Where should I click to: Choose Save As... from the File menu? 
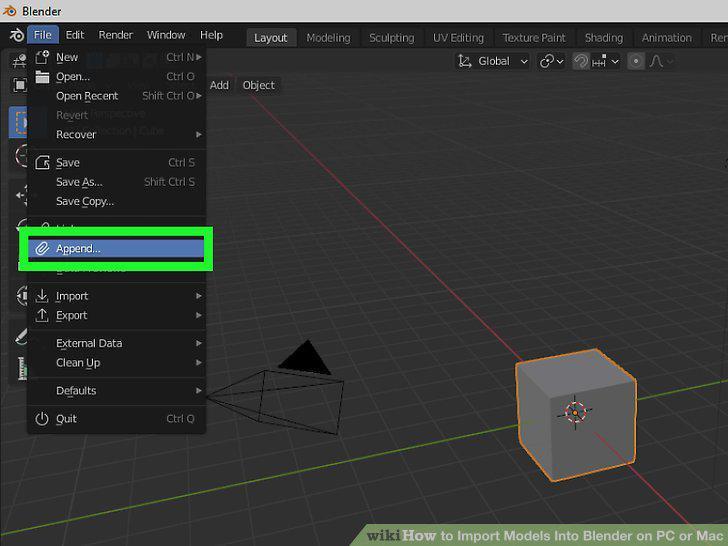pyautogui.click(x=117, y=182)
